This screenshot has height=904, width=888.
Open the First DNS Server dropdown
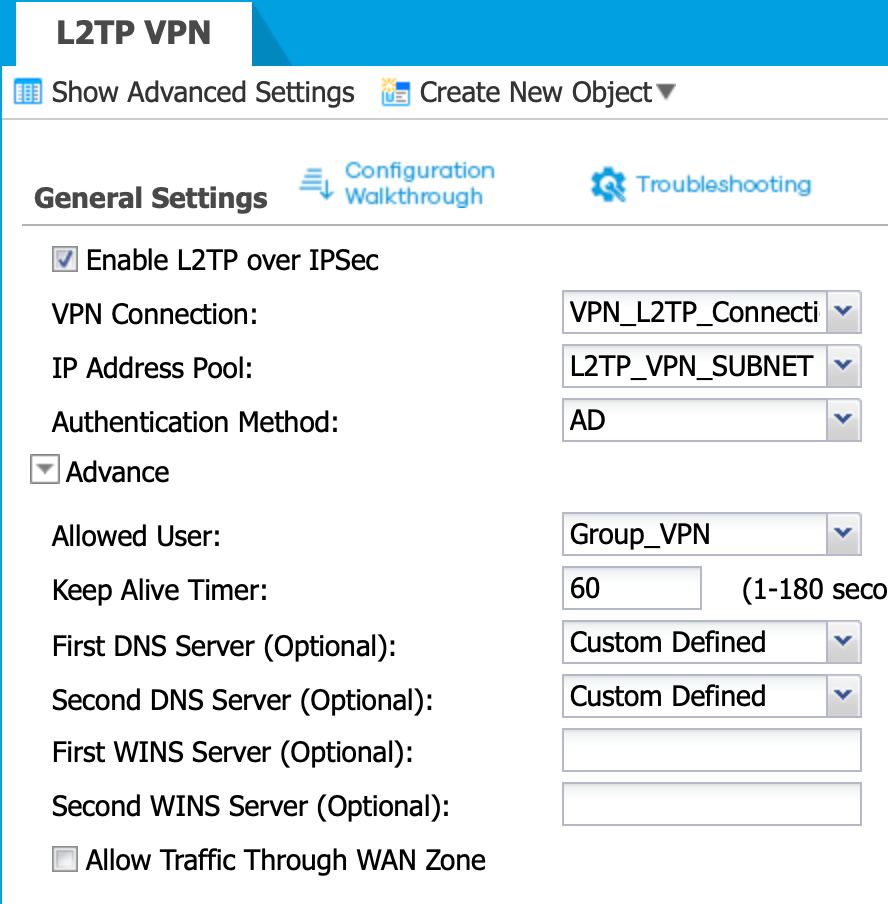[x=843, y=642]
